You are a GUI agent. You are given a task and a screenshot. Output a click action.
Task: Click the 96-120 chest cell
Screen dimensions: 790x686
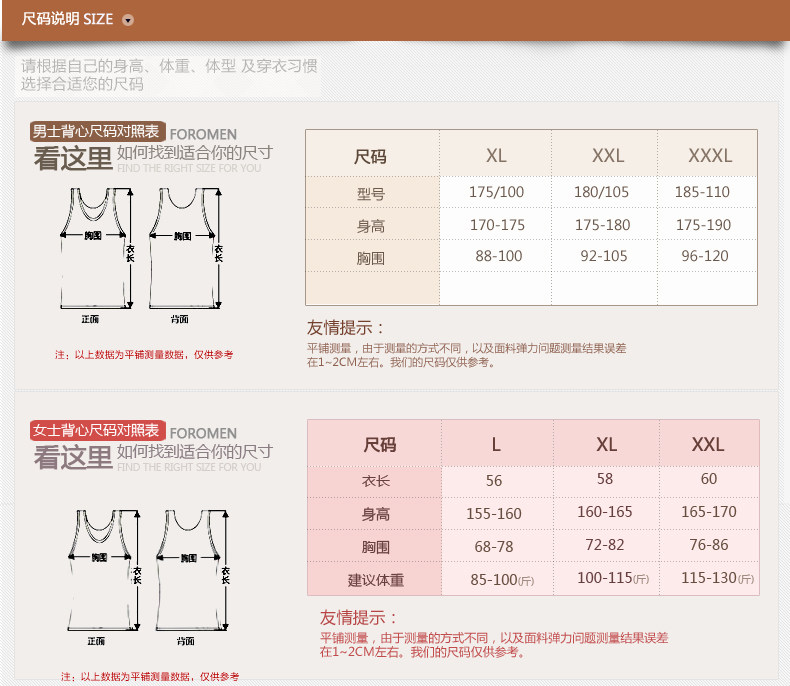[x=705, y=256]
